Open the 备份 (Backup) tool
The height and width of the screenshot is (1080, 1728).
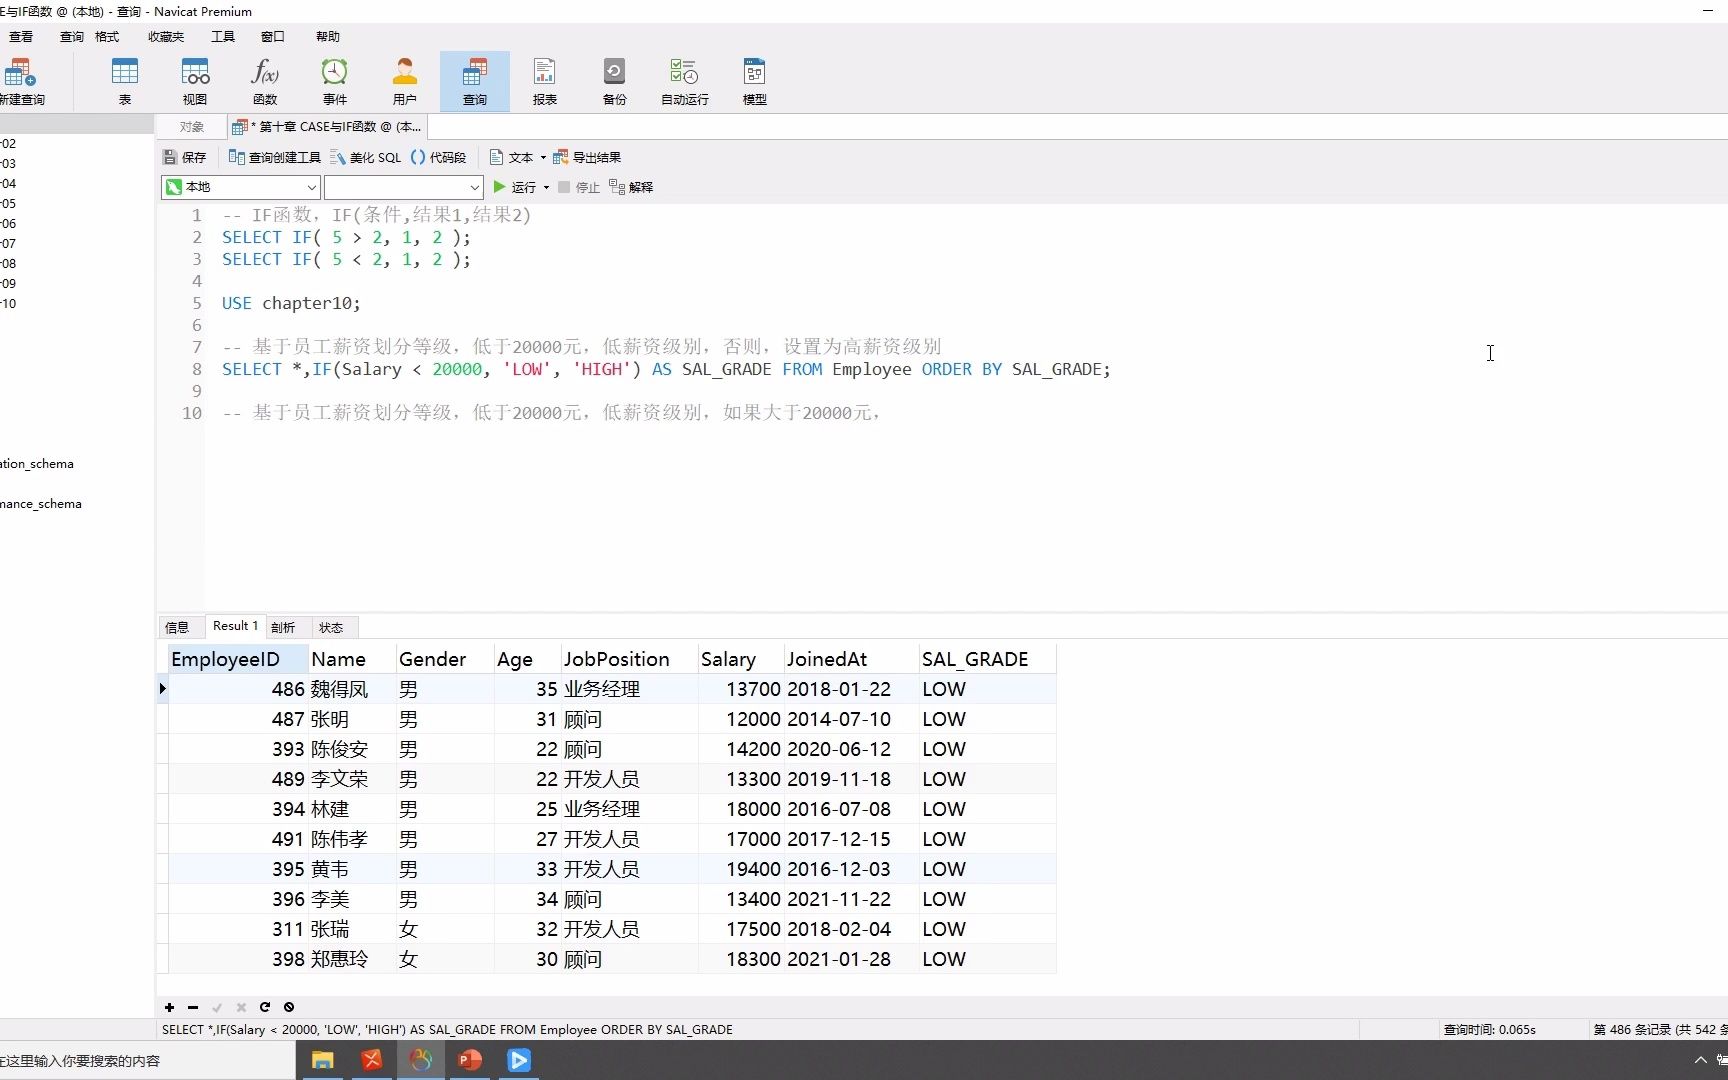click(x=613, y=80)
